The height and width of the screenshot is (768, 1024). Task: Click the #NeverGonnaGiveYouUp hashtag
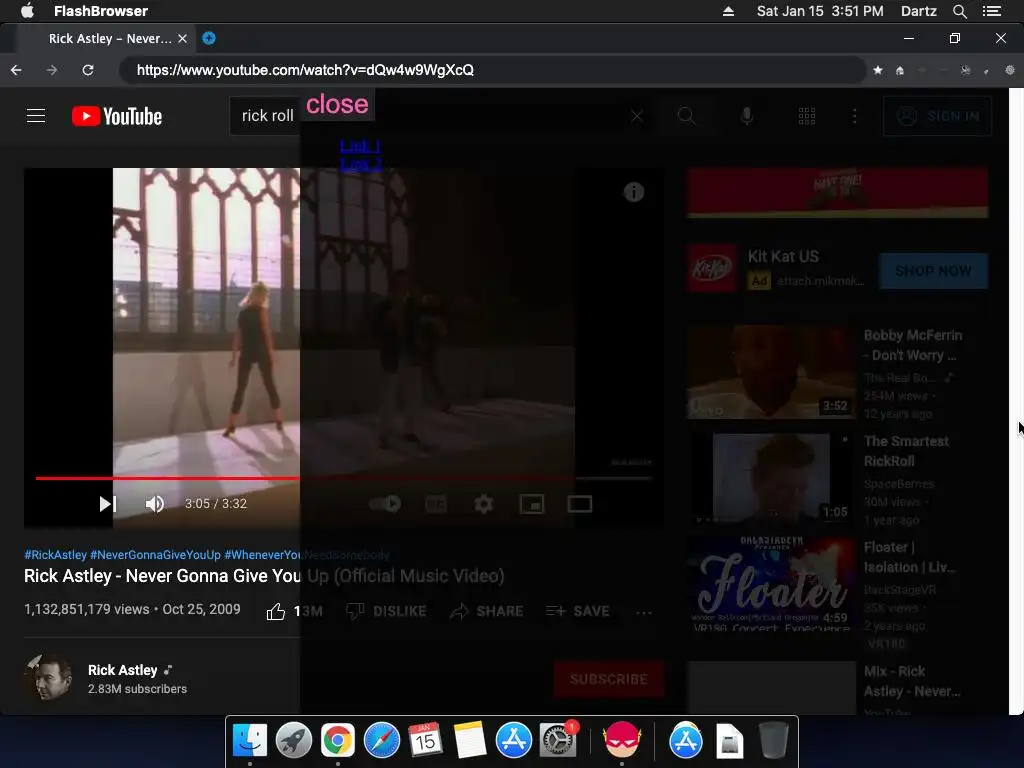[155, 554]
